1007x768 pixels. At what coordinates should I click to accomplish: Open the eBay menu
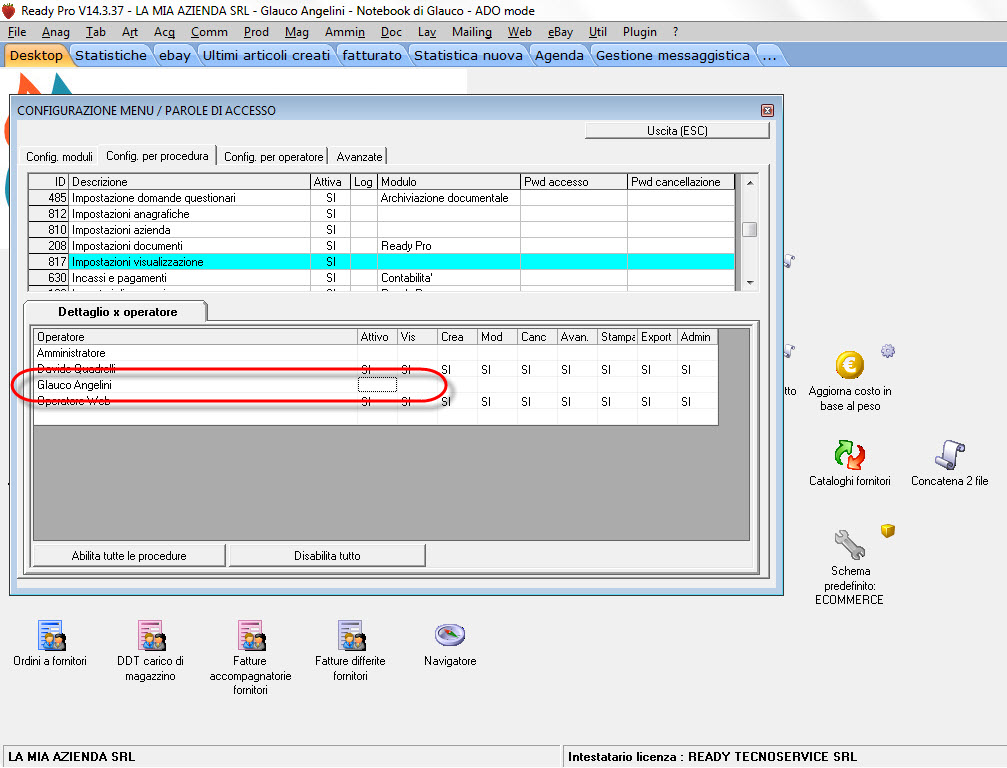[x=560, y=31]
